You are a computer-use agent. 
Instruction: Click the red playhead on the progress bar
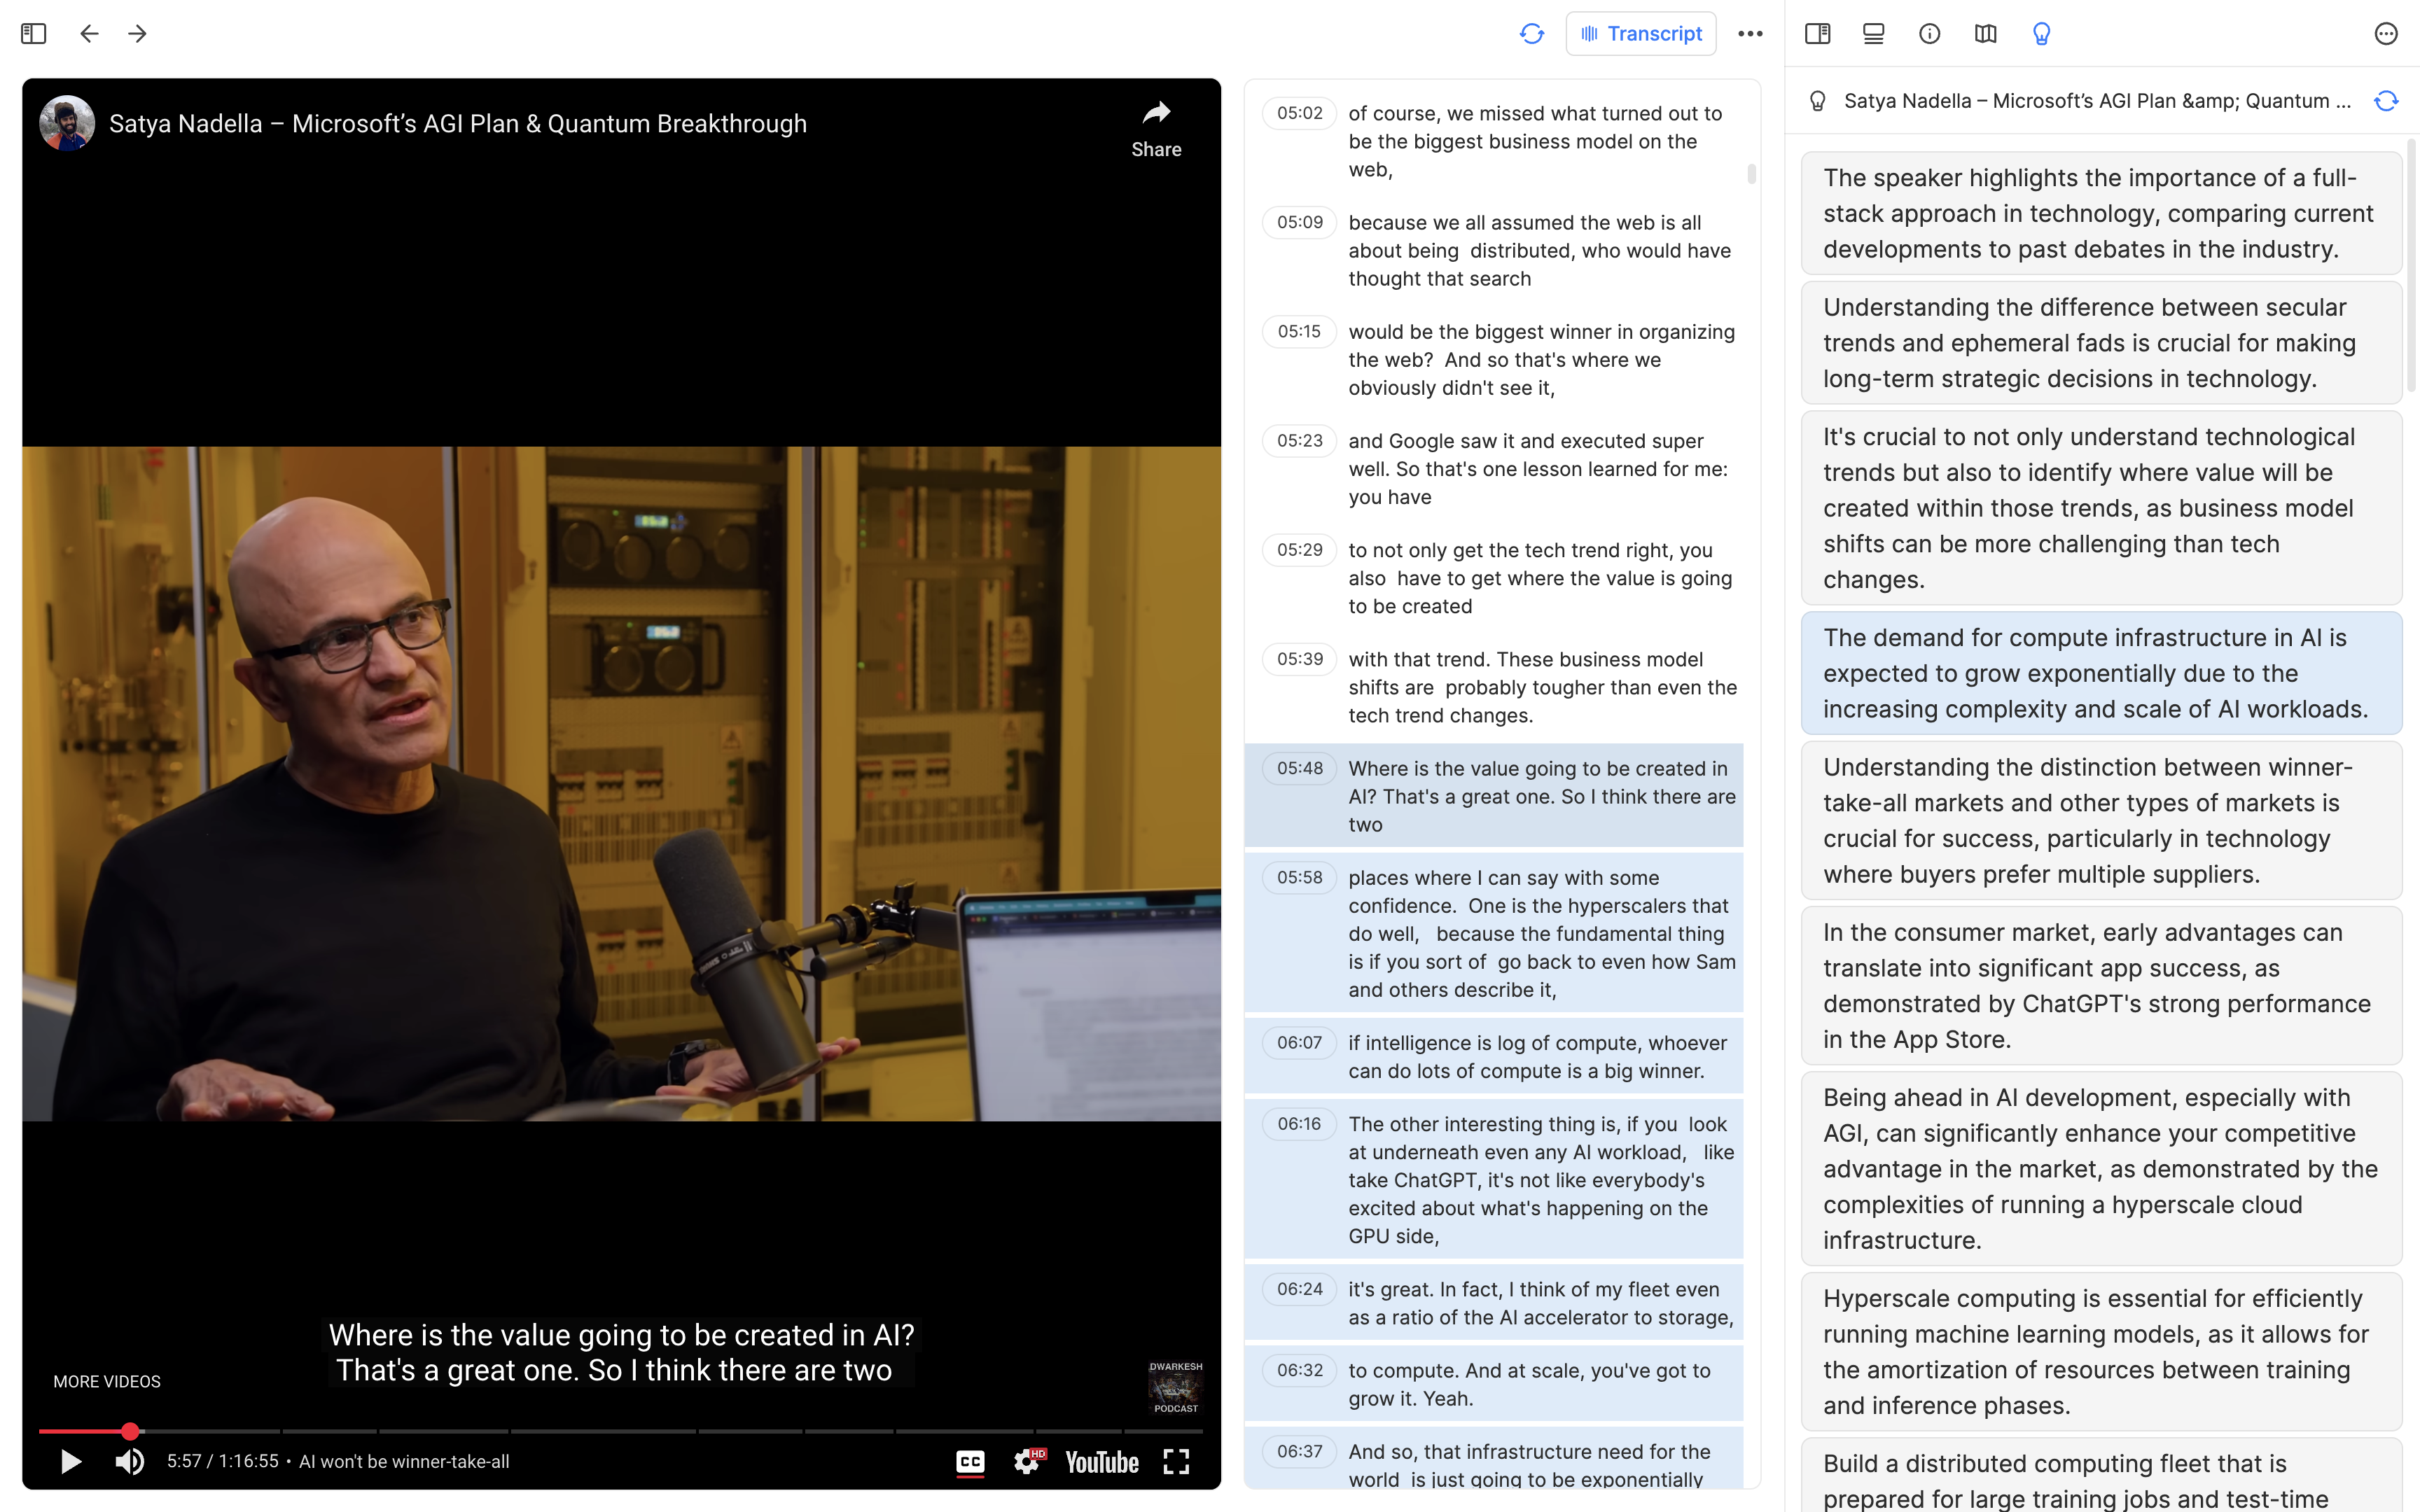click(130, 1431)
